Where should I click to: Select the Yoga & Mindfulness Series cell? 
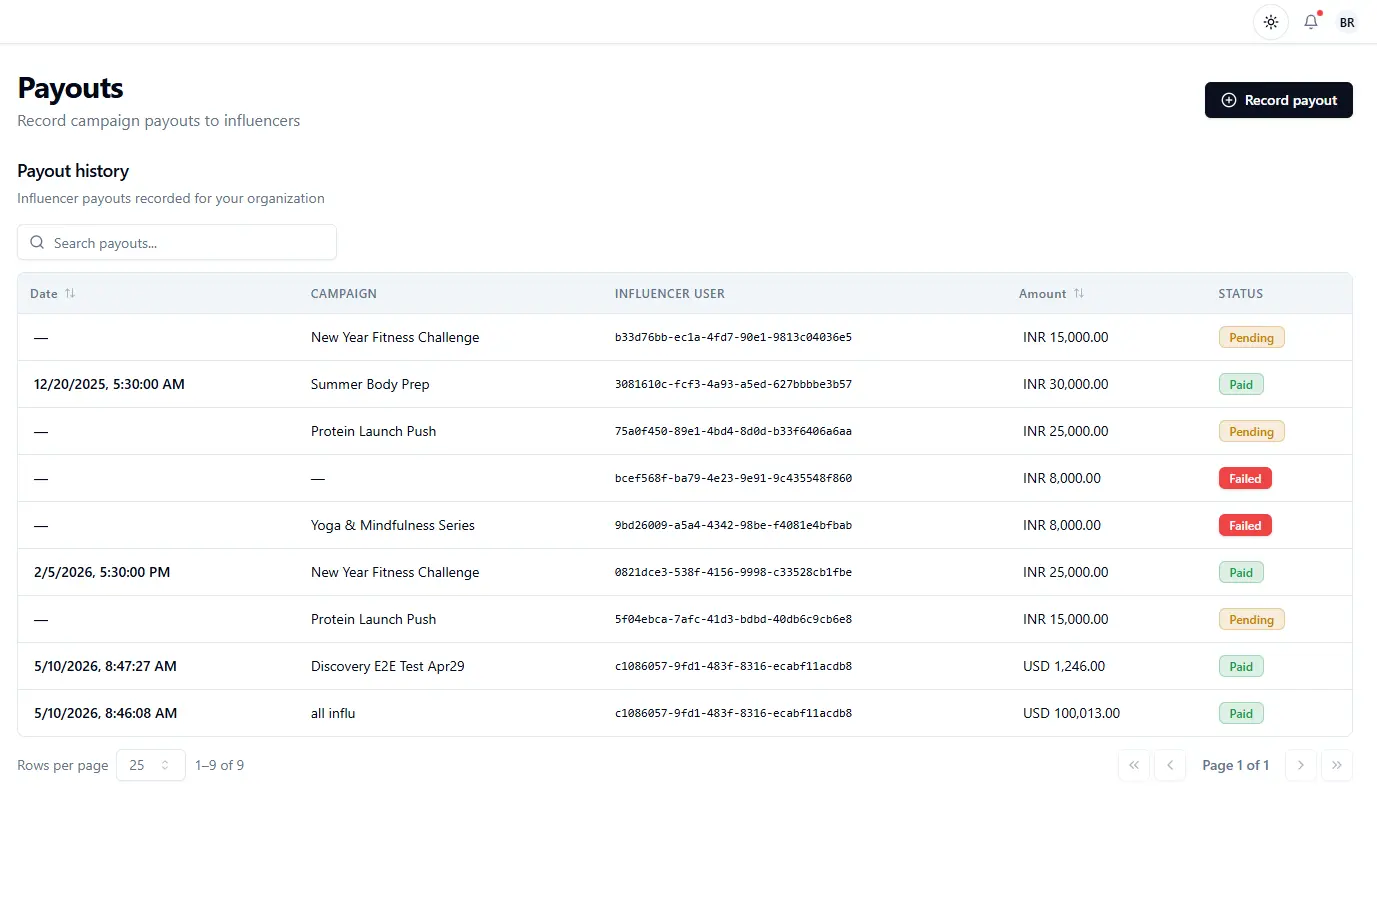pos(393,525)
